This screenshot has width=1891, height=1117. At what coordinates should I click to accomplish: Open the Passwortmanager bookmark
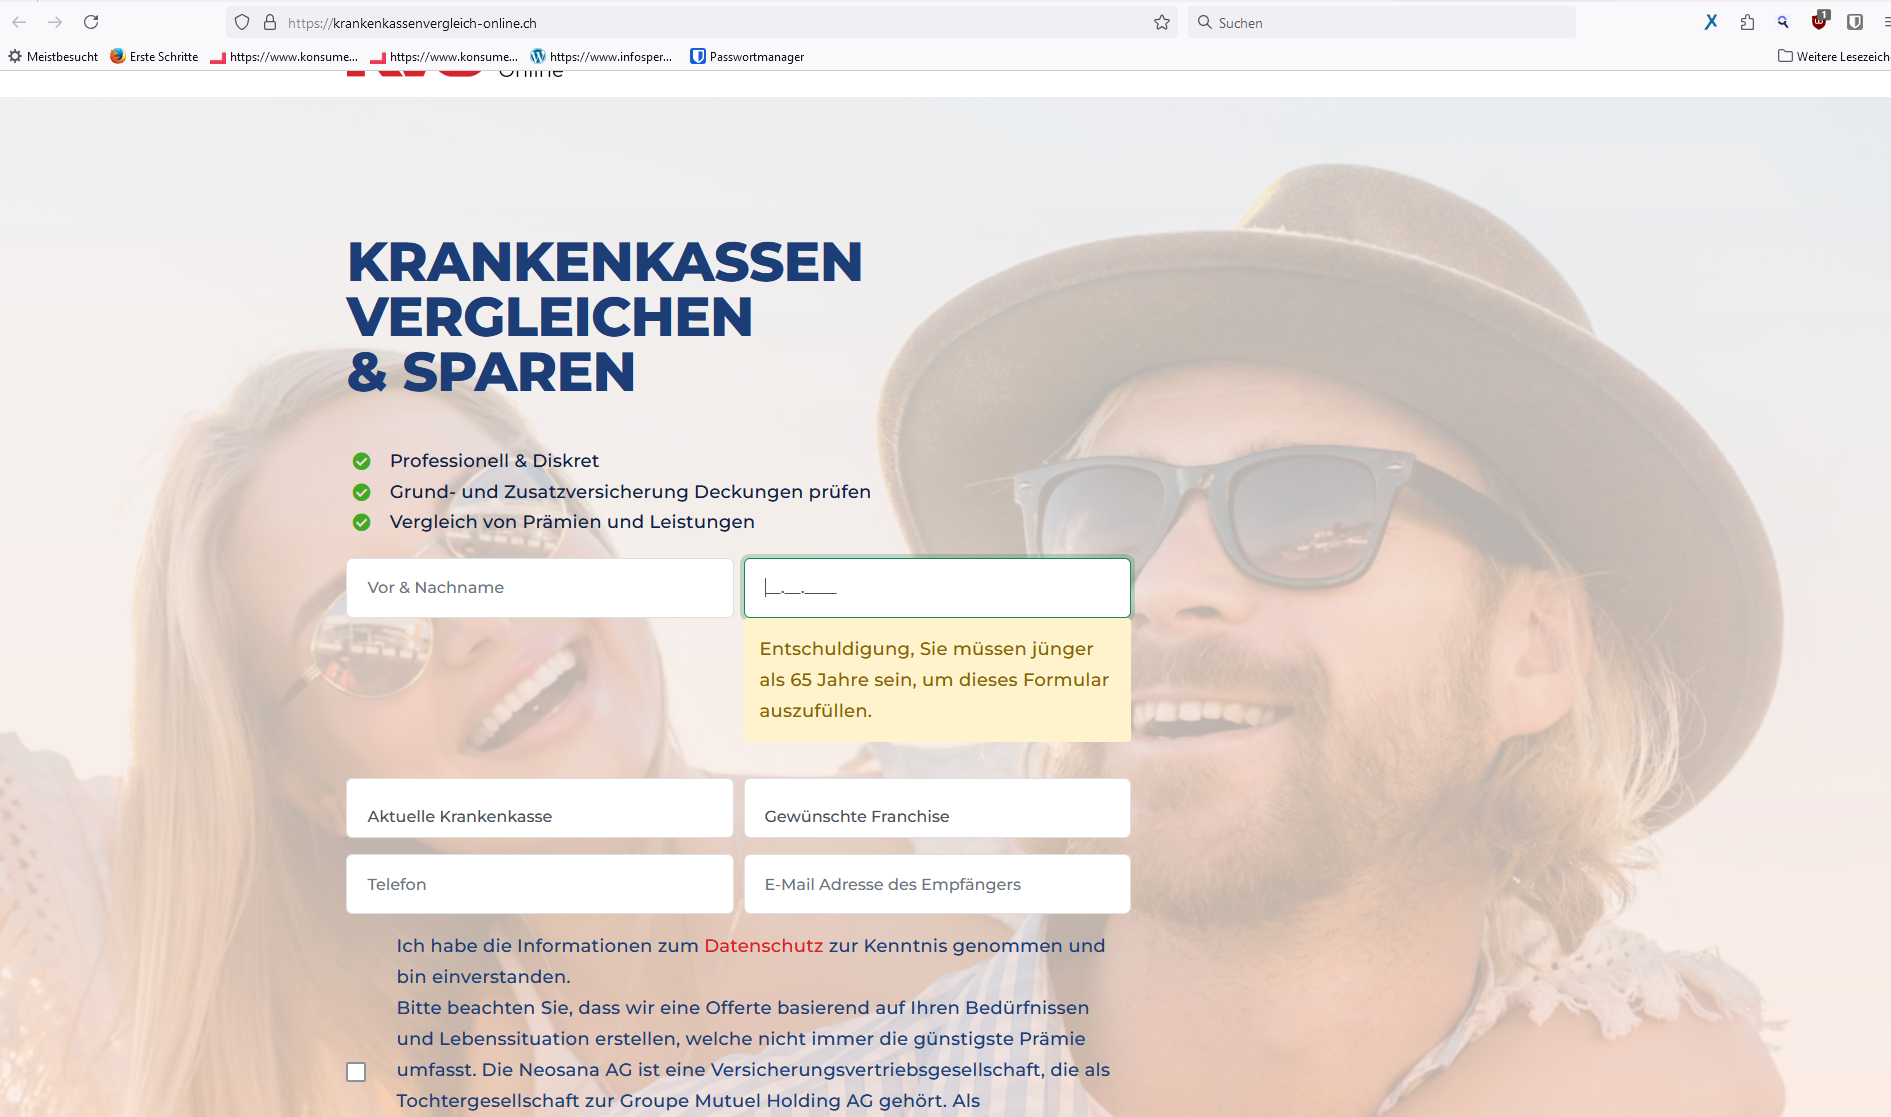coord(747,57)
